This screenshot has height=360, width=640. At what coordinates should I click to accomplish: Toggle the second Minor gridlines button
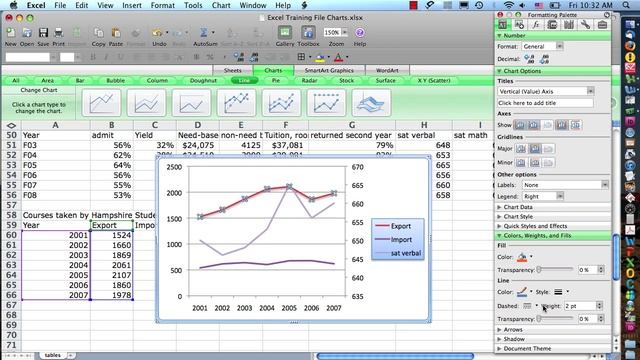pyautogui.click(x=535, y=162)
